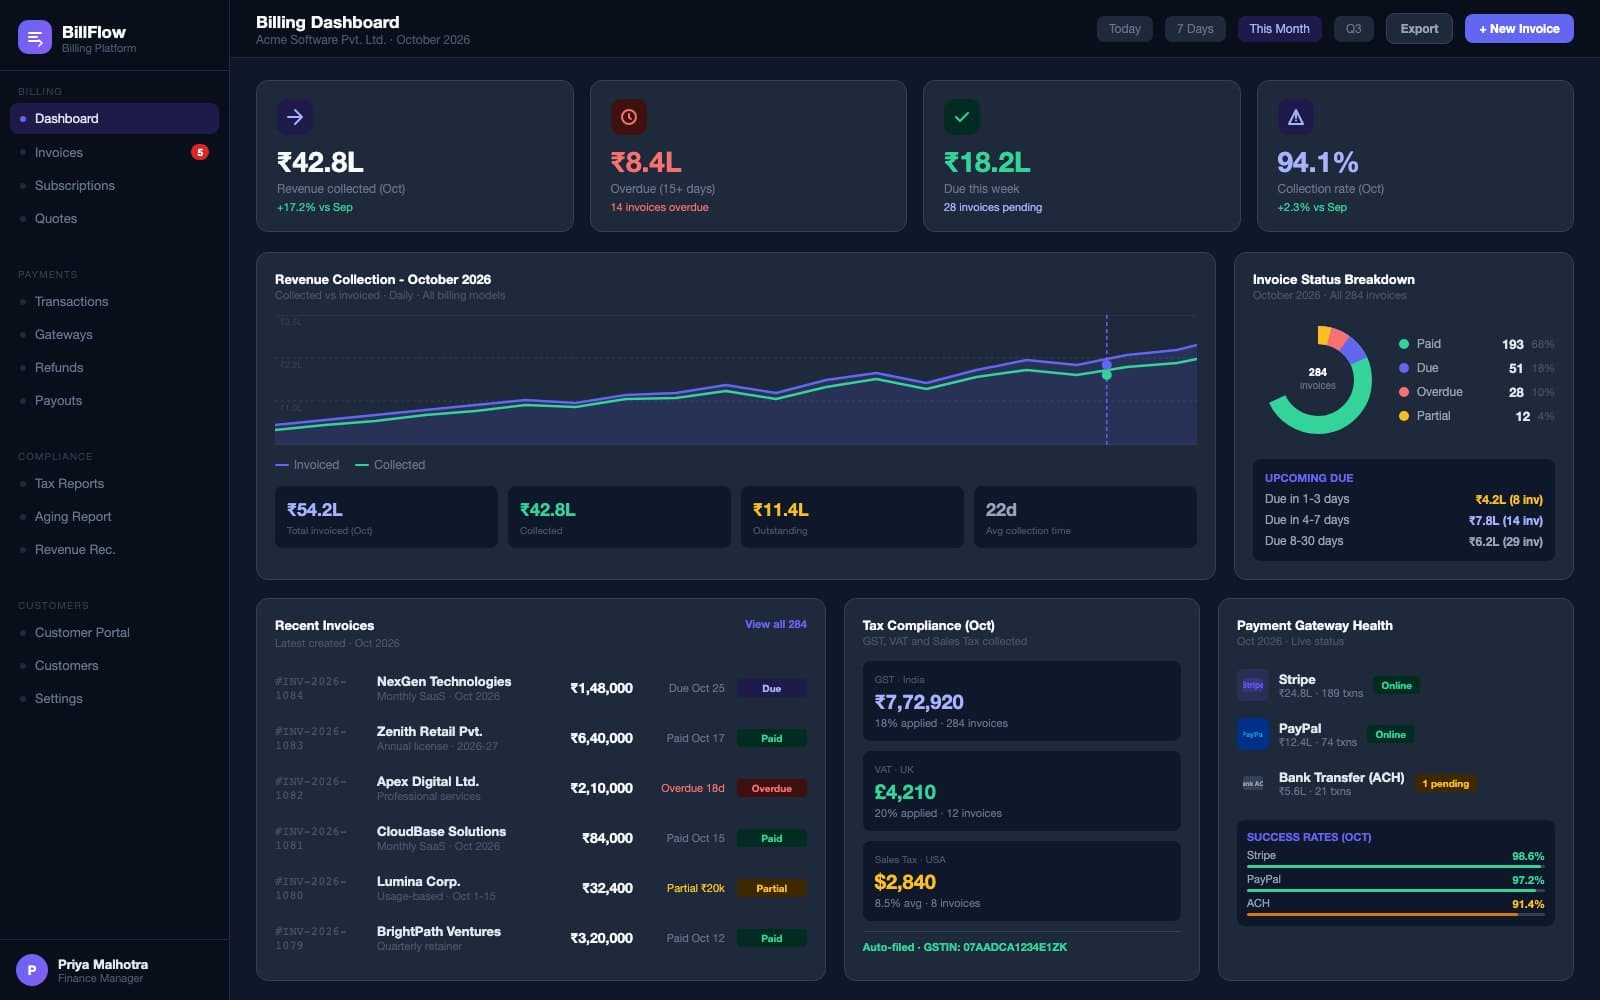Open Revenue Rec. in the sidebar
The width and height of the screenshot is (1600, 1000).
click(x=114, y=549)
